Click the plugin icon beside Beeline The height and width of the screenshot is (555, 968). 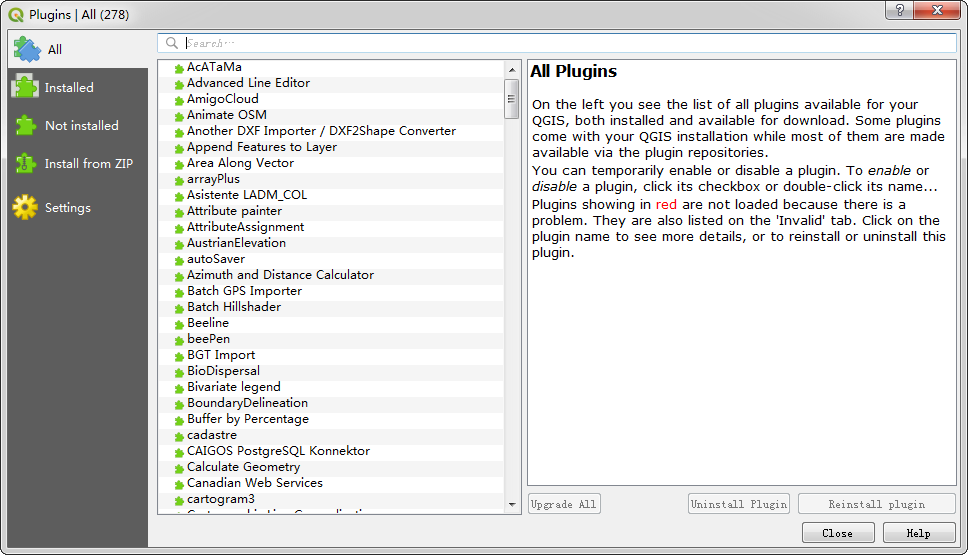(x=179, y=324)
